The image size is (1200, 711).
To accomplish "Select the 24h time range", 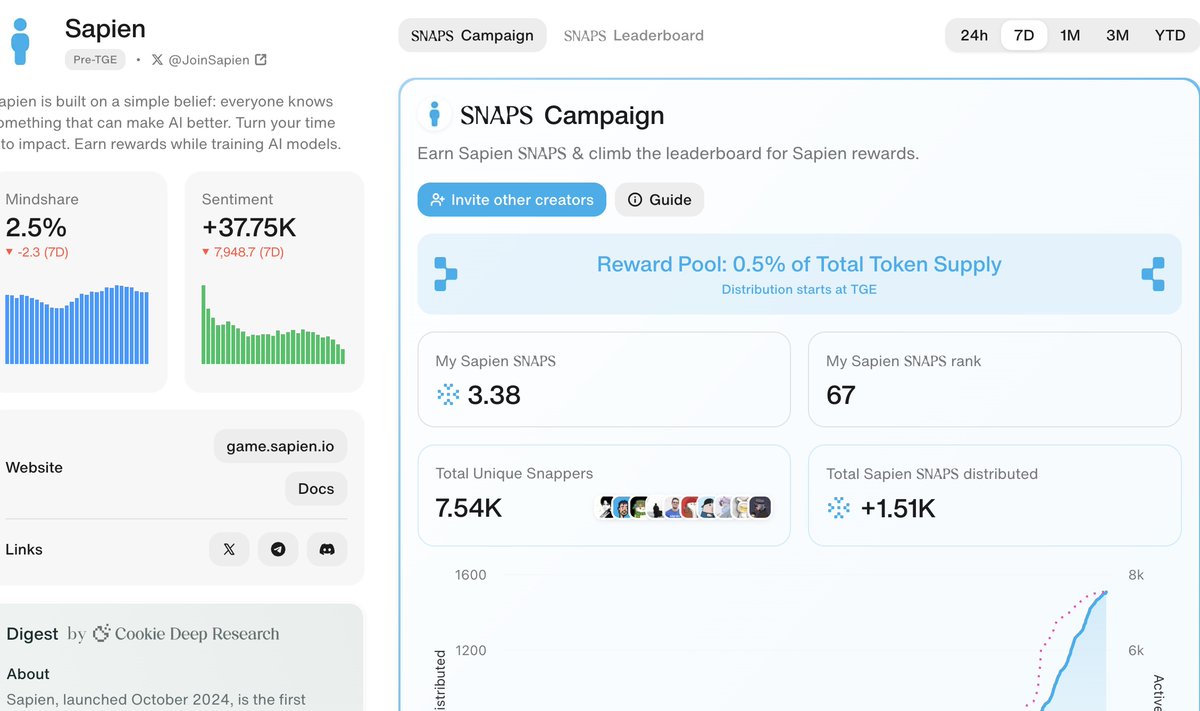I will [974, 35].
